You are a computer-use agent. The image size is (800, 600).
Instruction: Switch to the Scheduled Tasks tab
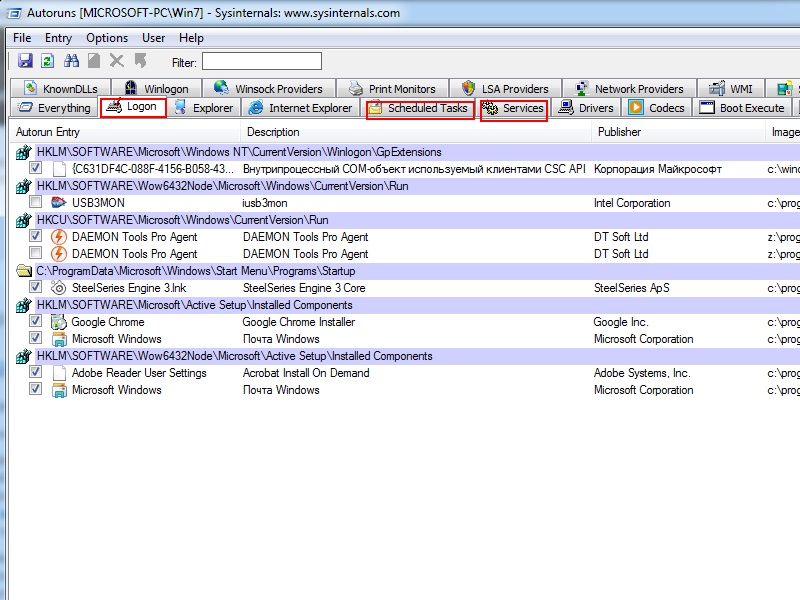pyautogui.click(x=419, y=108)
